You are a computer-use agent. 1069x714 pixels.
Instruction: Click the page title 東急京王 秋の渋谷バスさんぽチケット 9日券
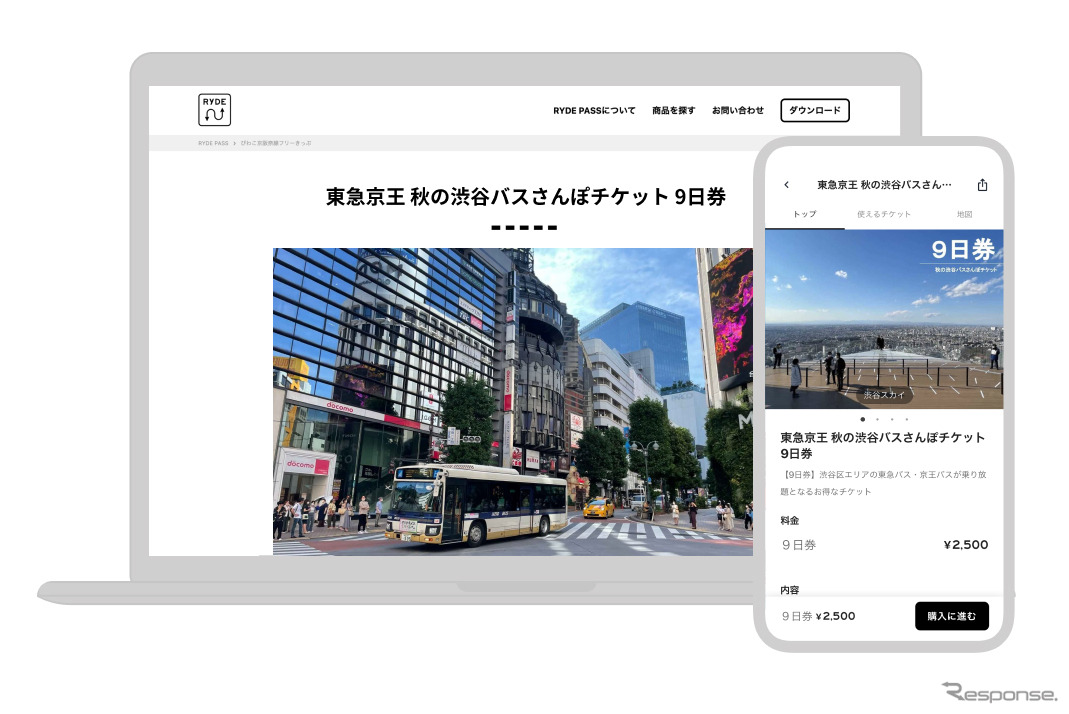526,197
